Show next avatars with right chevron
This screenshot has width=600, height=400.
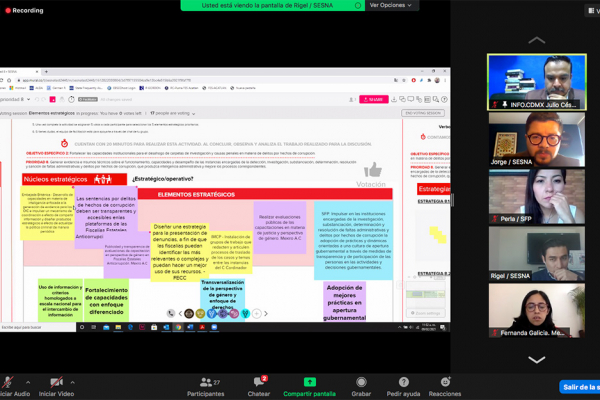click(x=266, y=313)
